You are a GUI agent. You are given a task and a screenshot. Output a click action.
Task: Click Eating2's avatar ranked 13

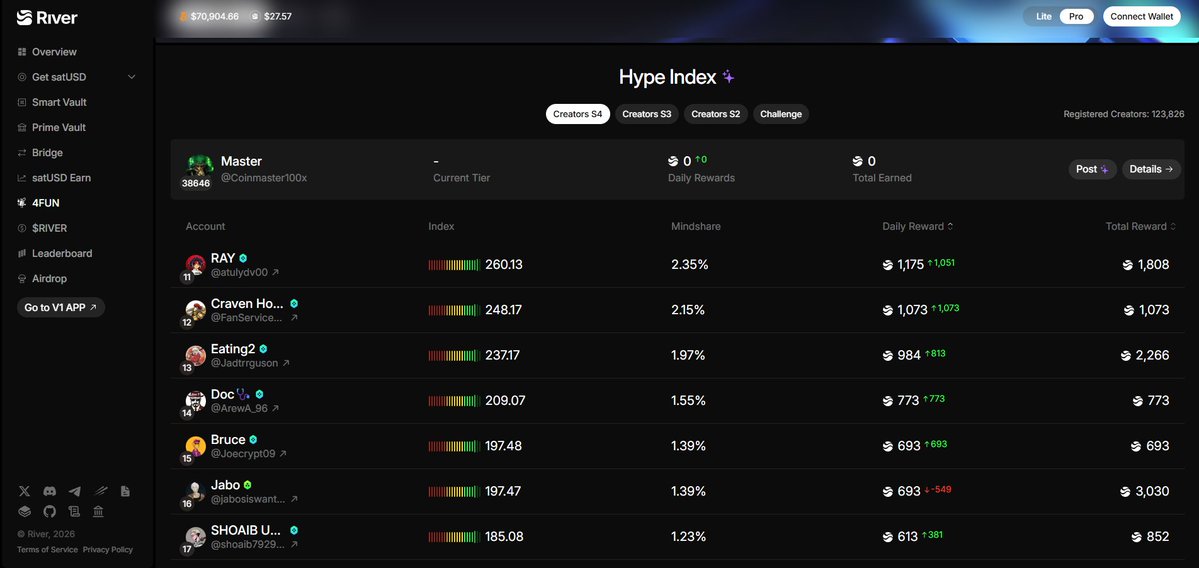[195, 355]
